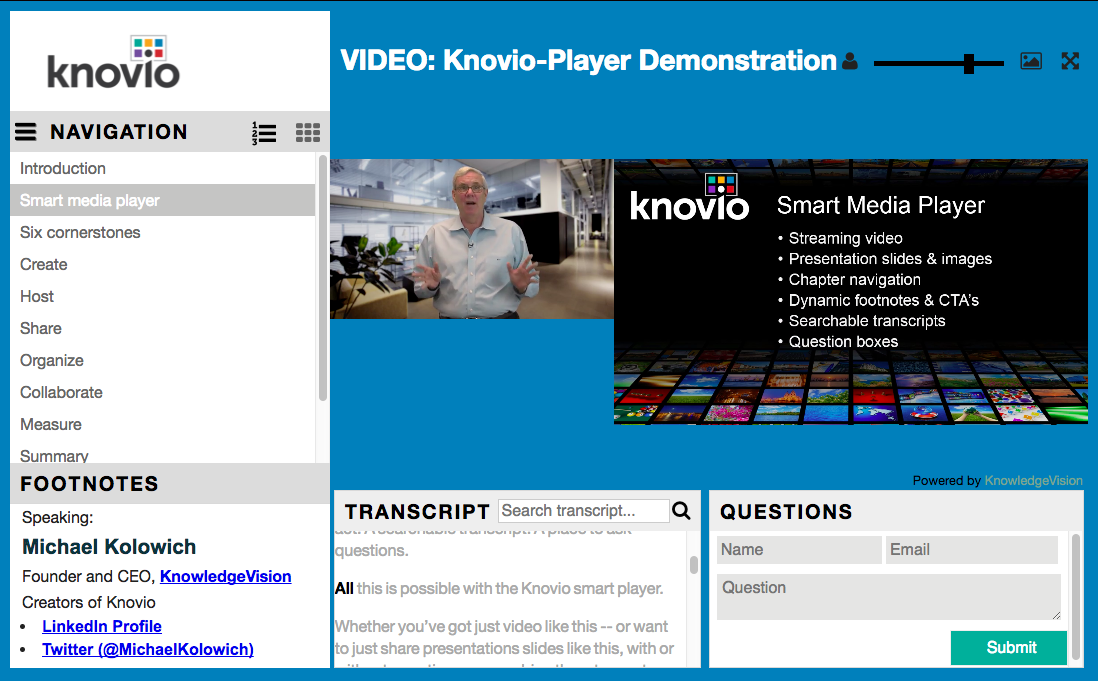
Task: Open the LinkedIn Profile link
Action: [x=102, y=627]
